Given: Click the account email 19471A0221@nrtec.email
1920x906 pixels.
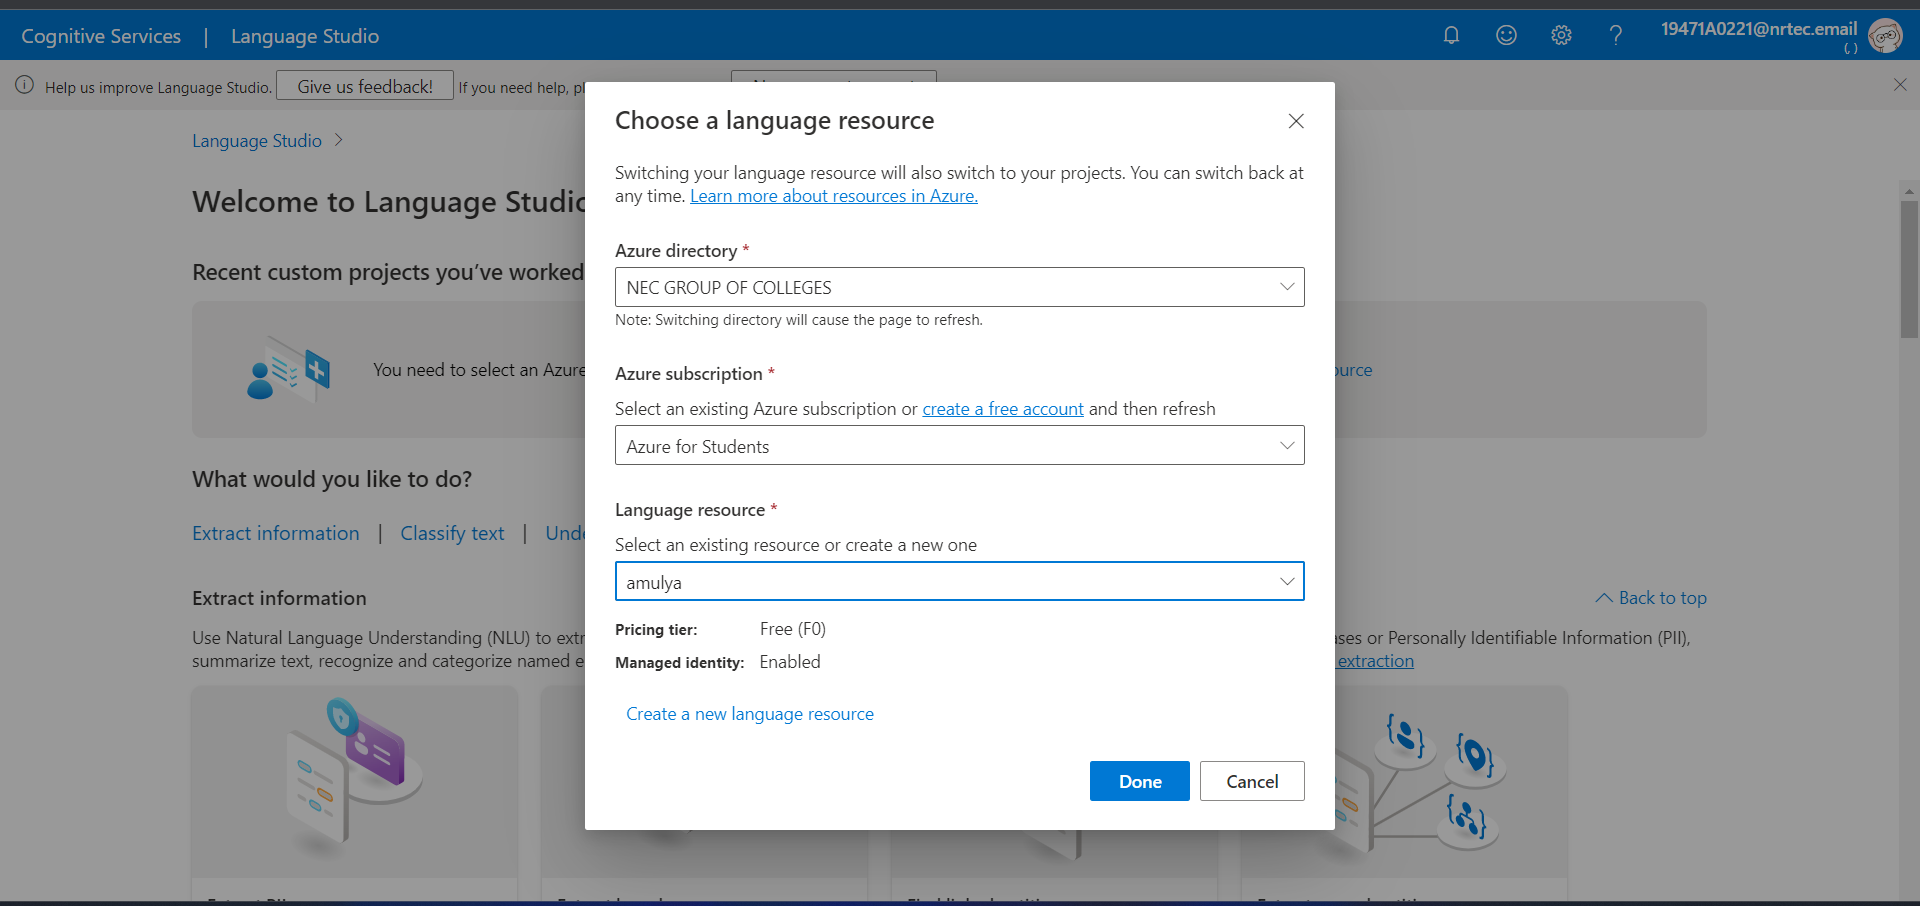Looking at the screenshot, I should [x=1759, y=28].
